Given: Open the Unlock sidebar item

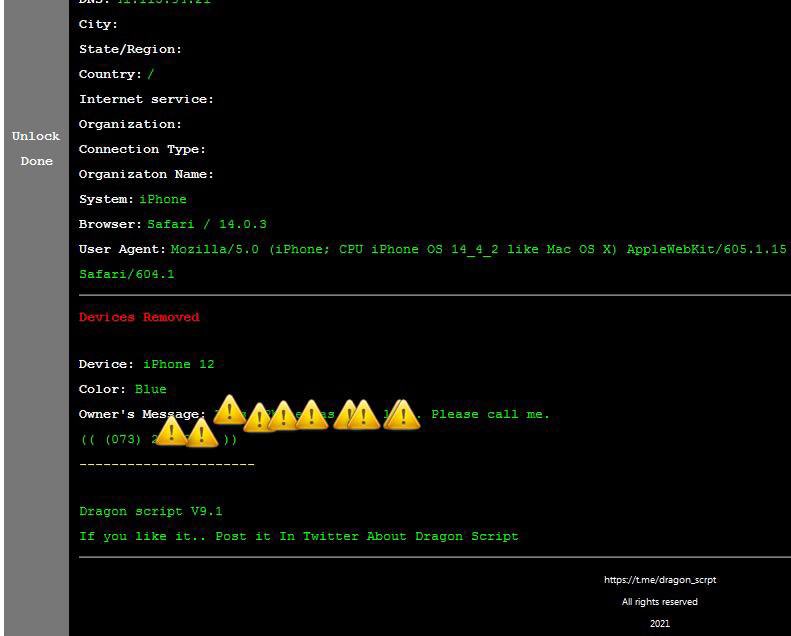Looking at the screenshot, I should (36, 136).
